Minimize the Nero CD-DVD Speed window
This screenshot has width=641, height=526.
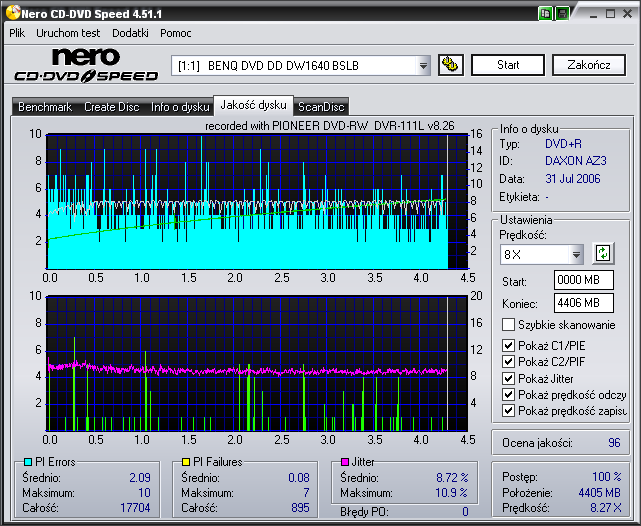tap(594, 14)
